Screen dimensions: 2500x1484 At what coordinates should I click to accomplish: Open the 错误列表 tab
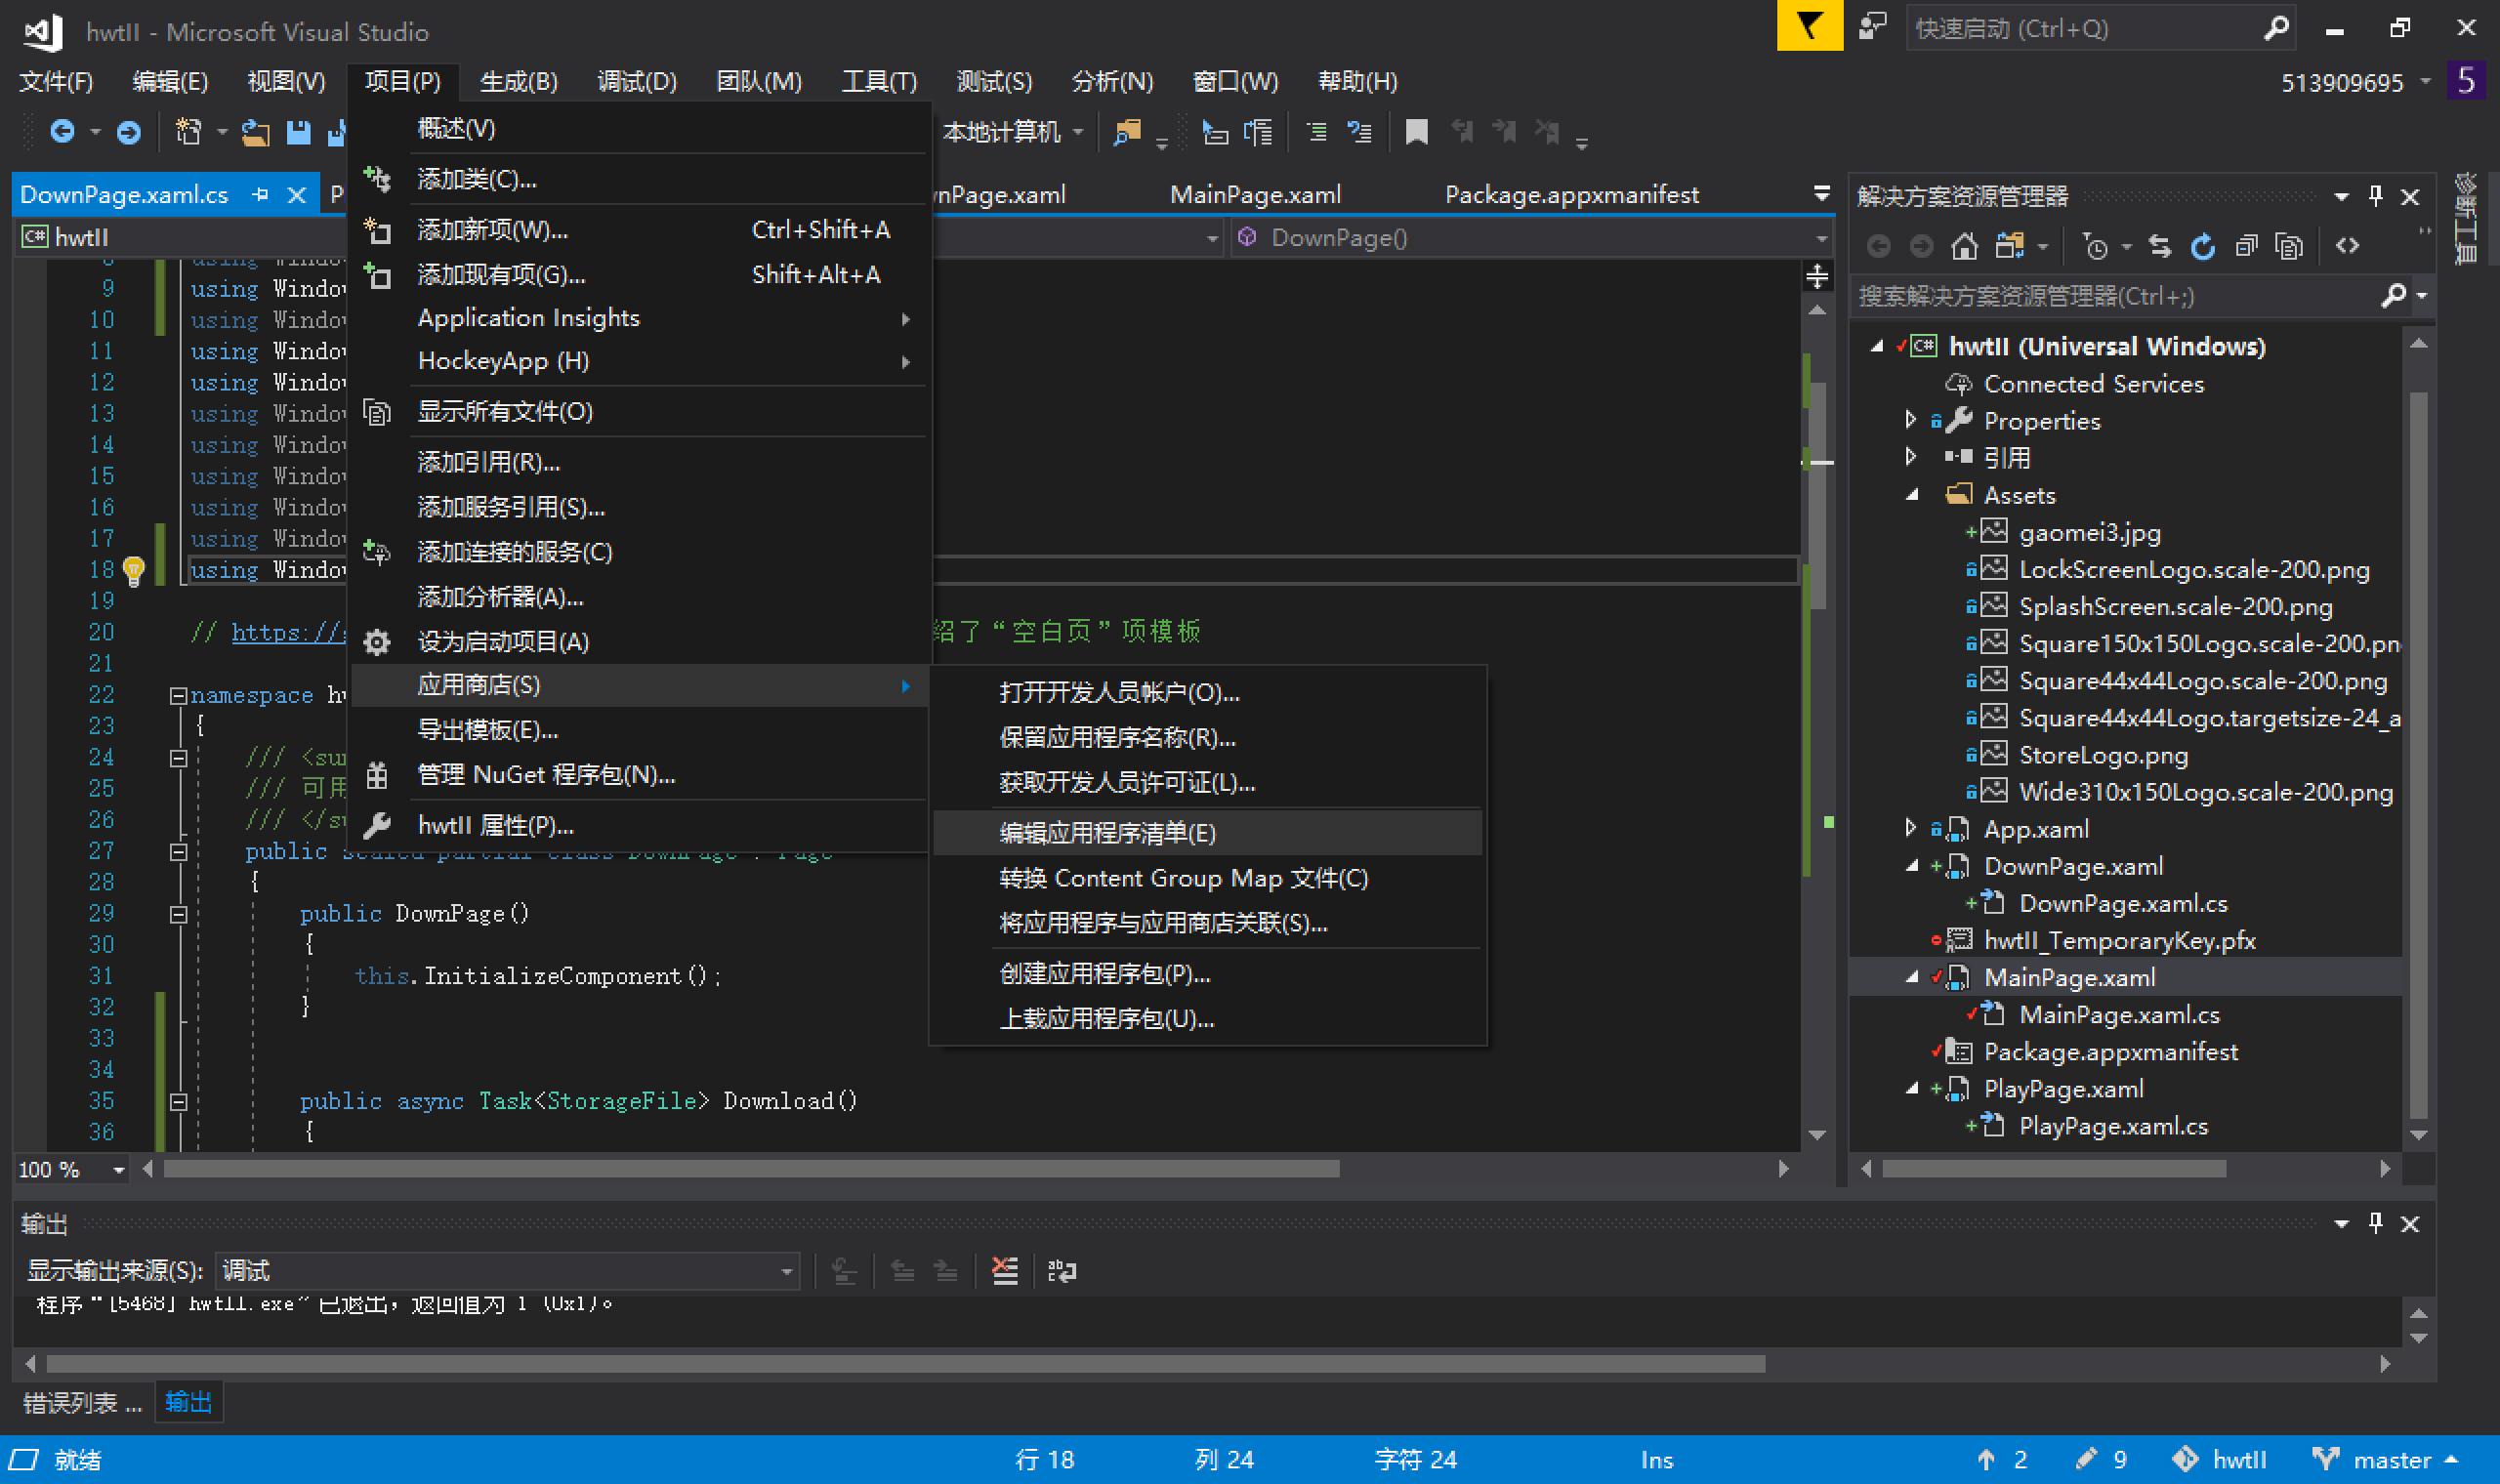(83, 1403)
